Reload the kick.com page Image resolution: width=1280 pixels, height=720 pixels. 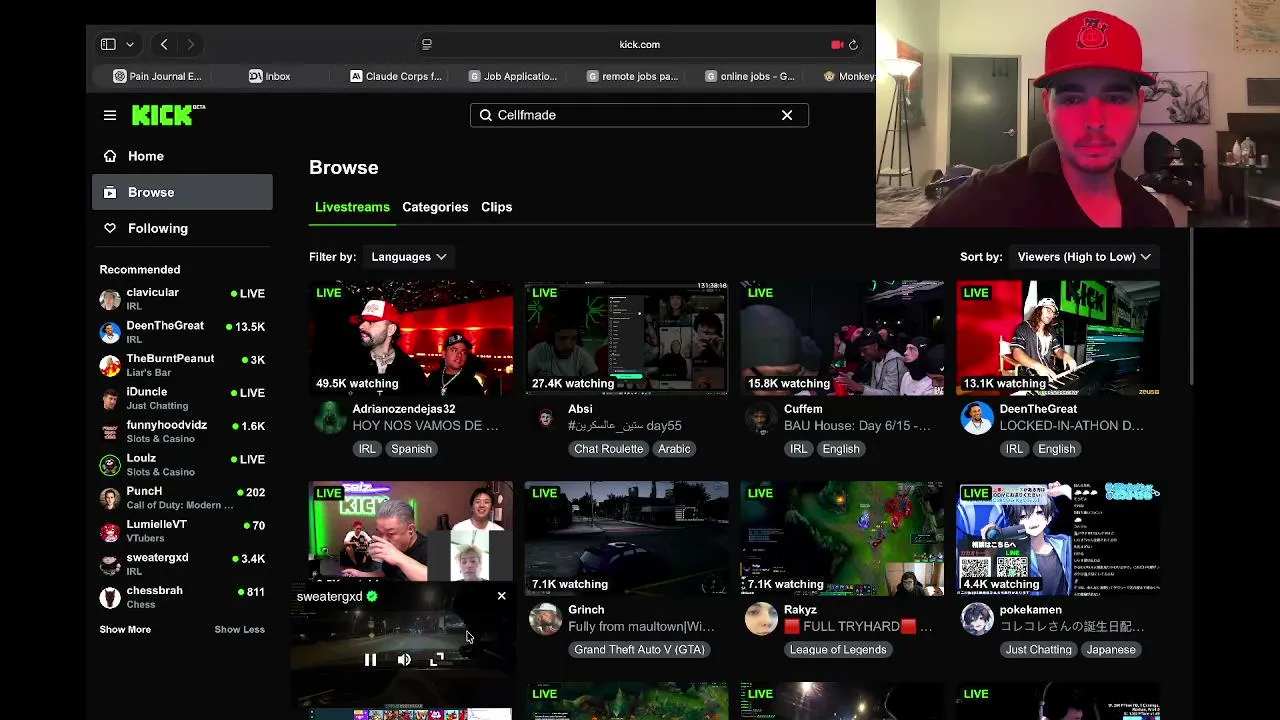(853, 44)
